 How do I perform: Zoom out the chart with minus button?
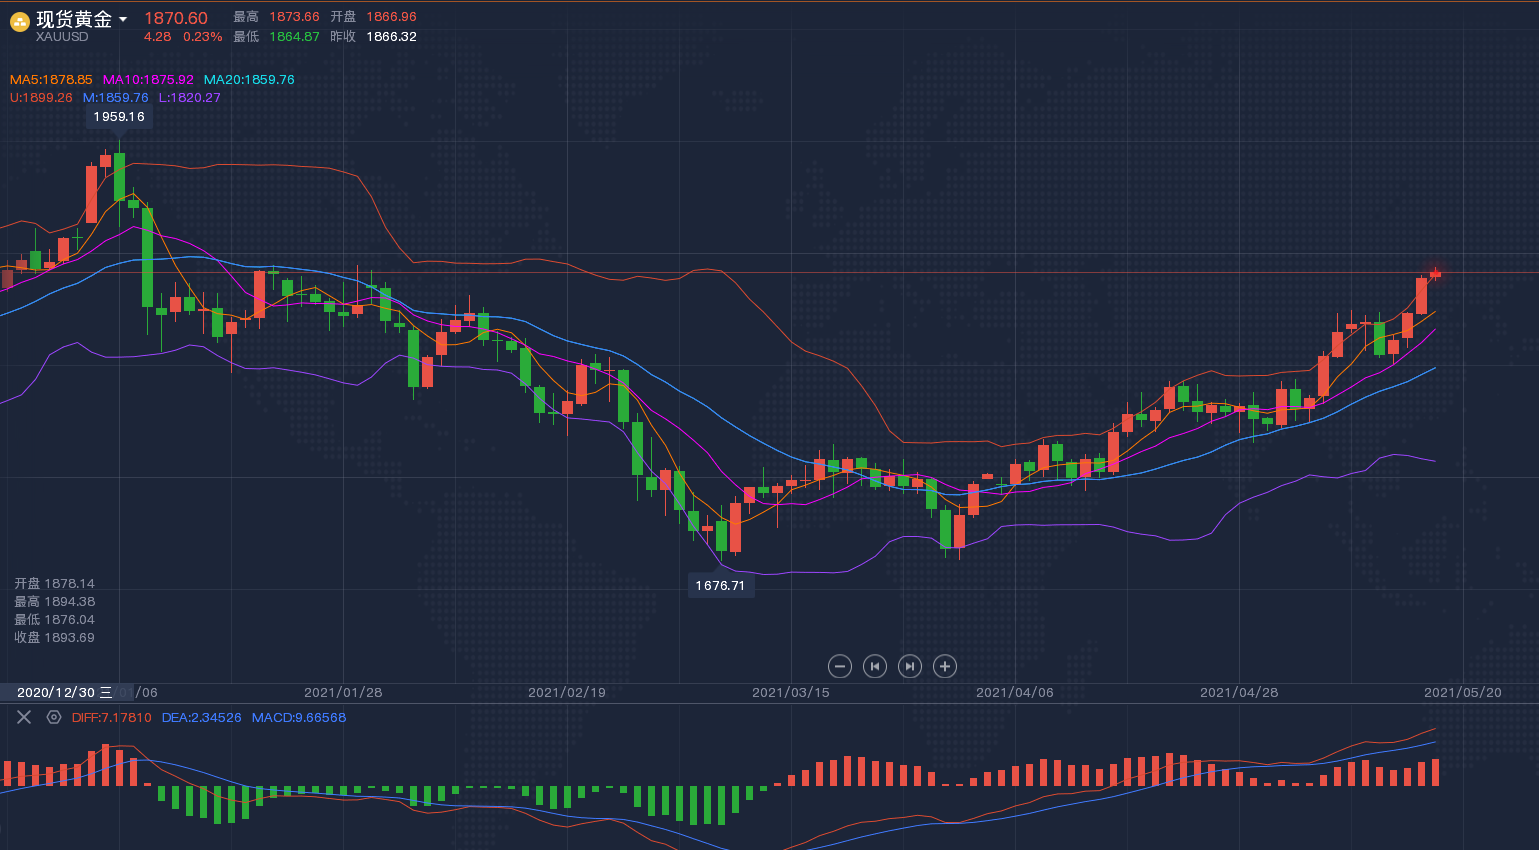[x=840, y=666]
